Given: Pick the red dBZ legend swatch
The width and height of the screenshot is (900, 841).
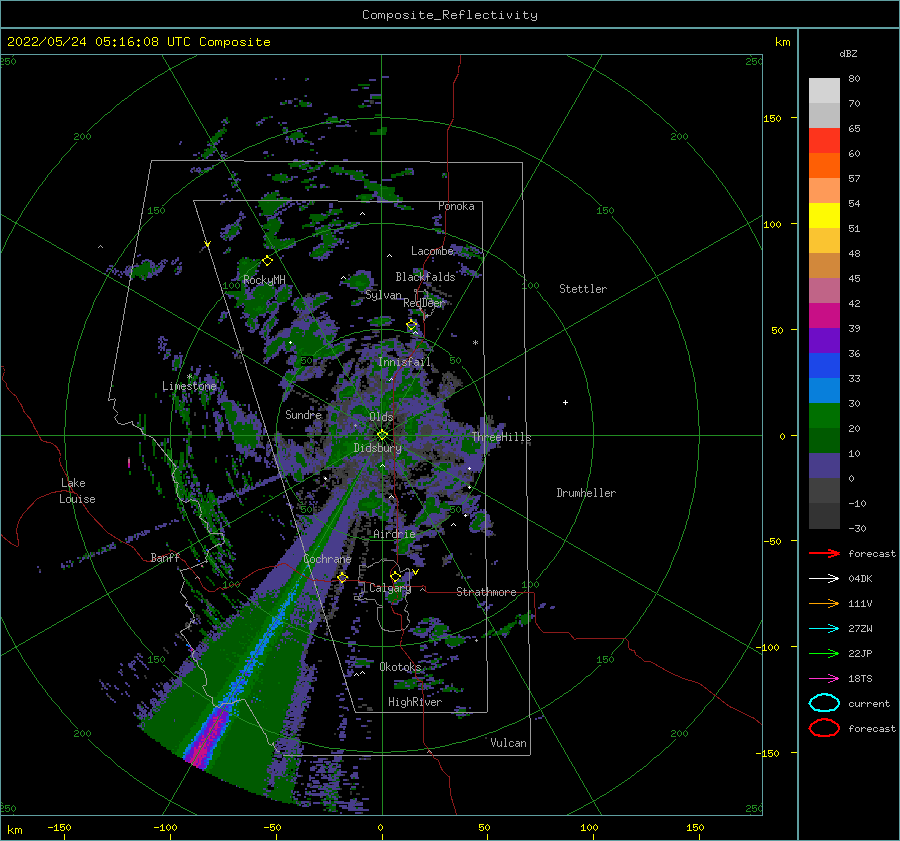Looking at the screenshot, I should pyautogui.click(x=824, y=141).
